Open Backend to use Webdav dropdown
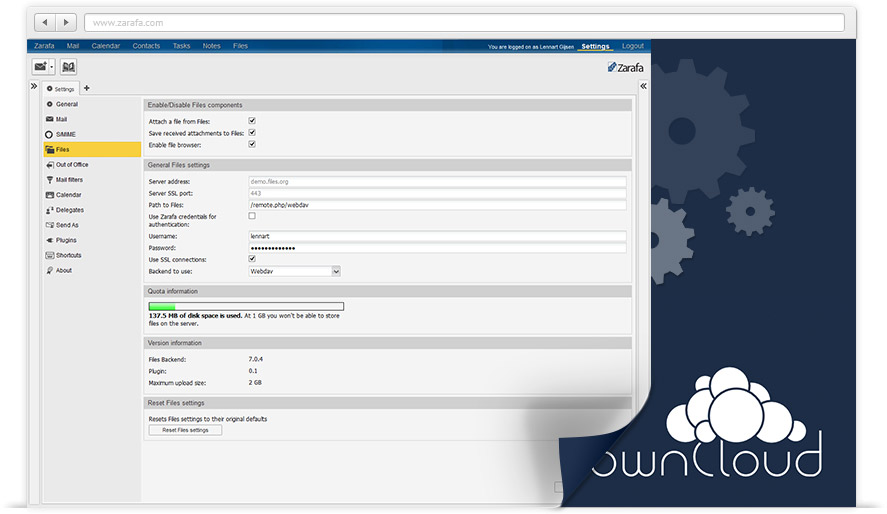This screenshot has height=514, width=887. coord(294,271)
